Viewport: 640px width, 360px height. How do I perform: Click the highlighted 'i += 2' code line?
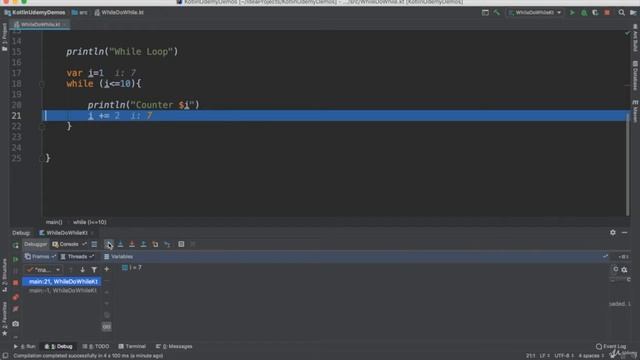pos(336,116)
